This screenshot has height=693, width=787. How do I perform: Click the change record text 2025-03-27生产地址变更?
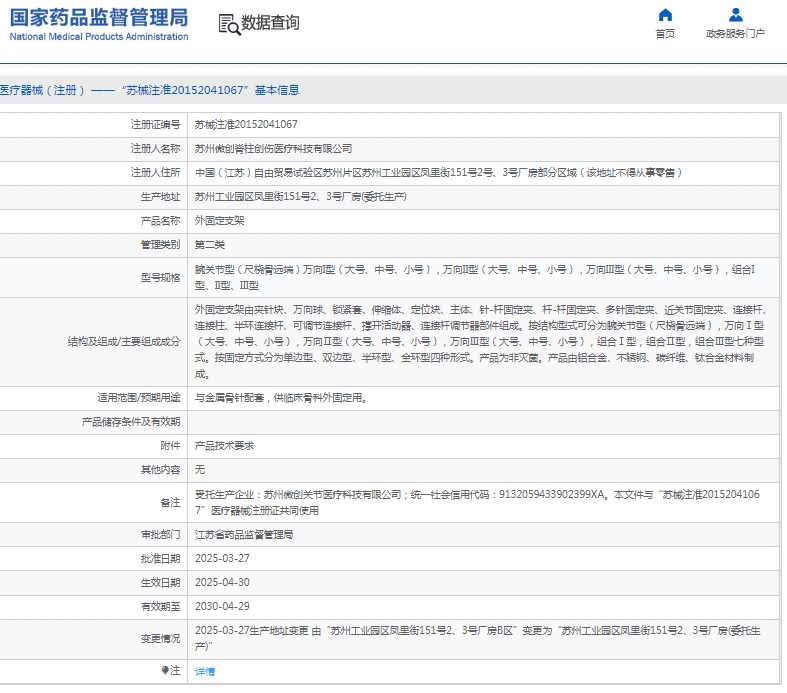pyautogui.click(x=478, y=638)
